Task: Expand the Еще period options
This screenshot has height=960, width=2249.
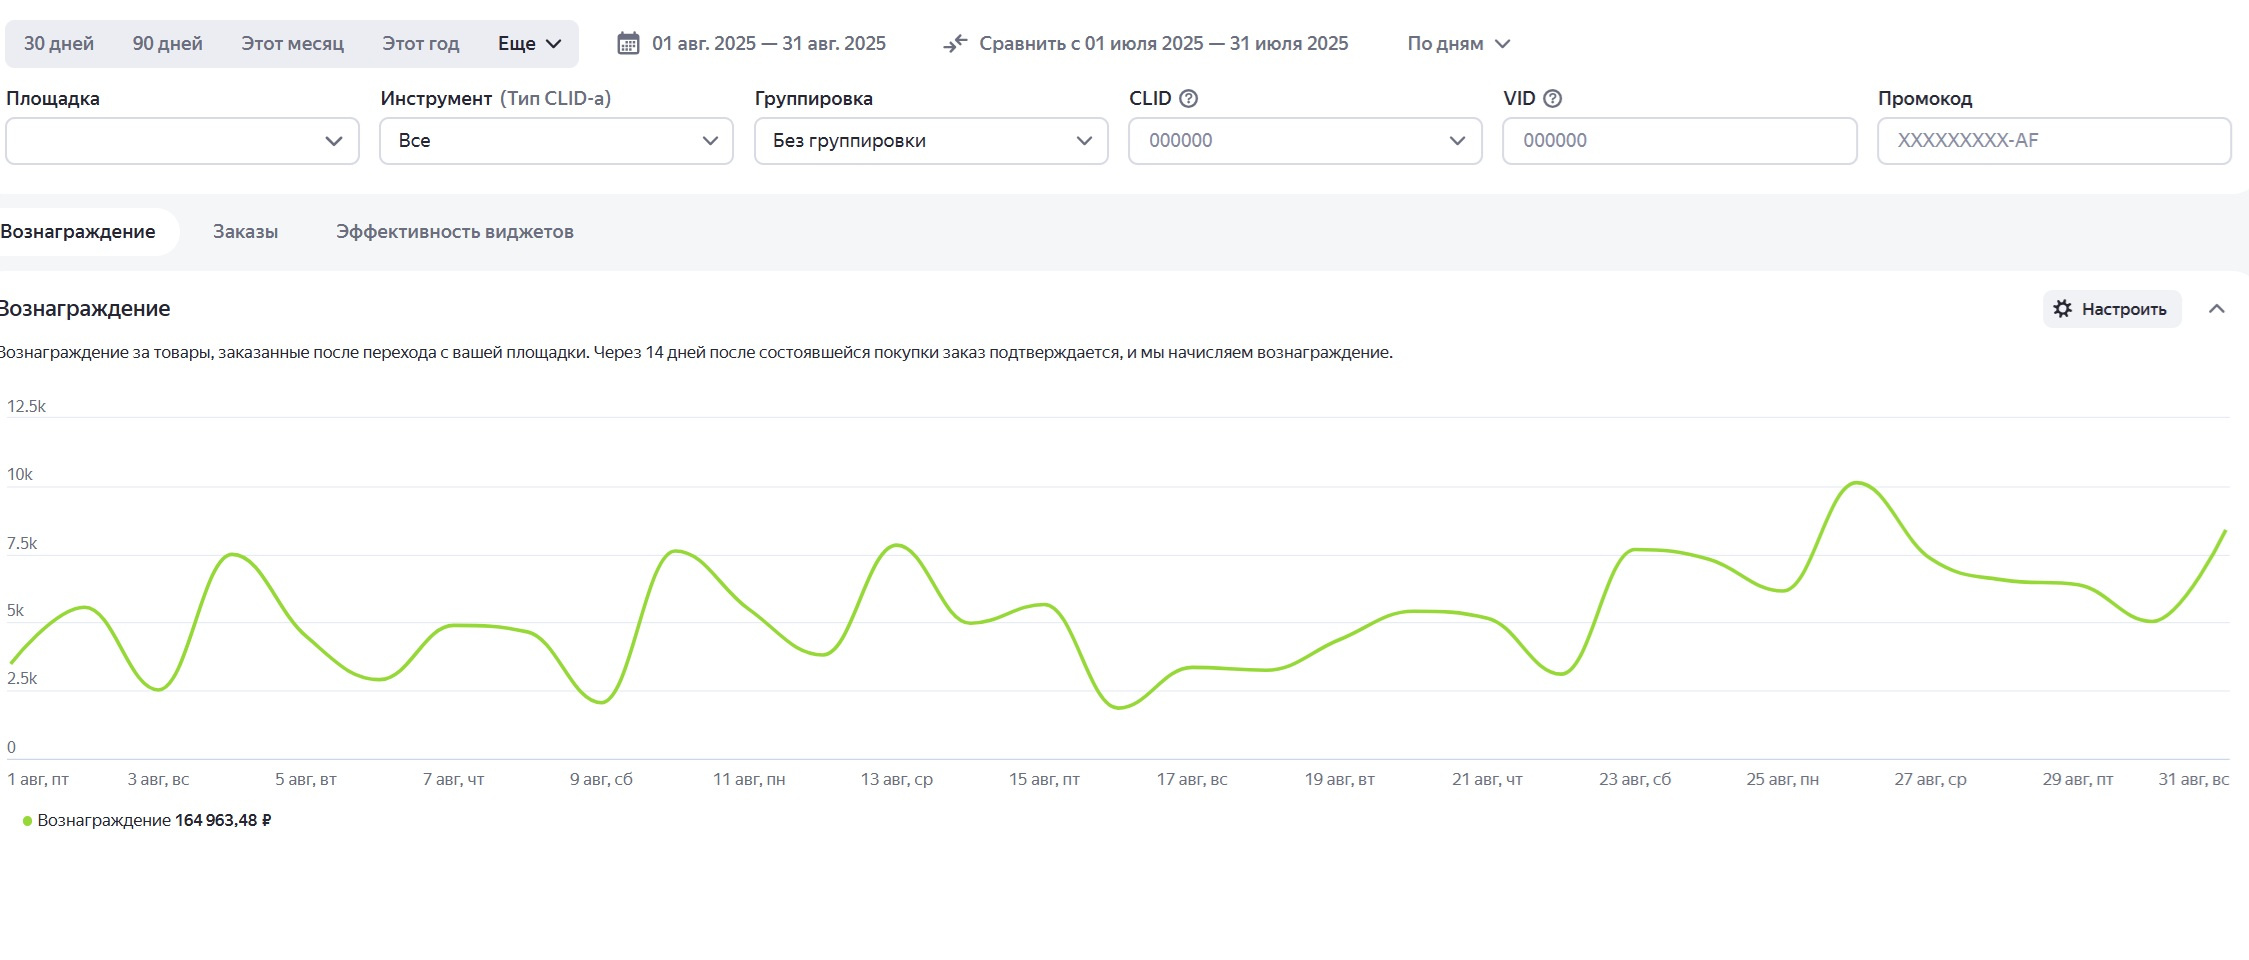Action: [529, 44]
